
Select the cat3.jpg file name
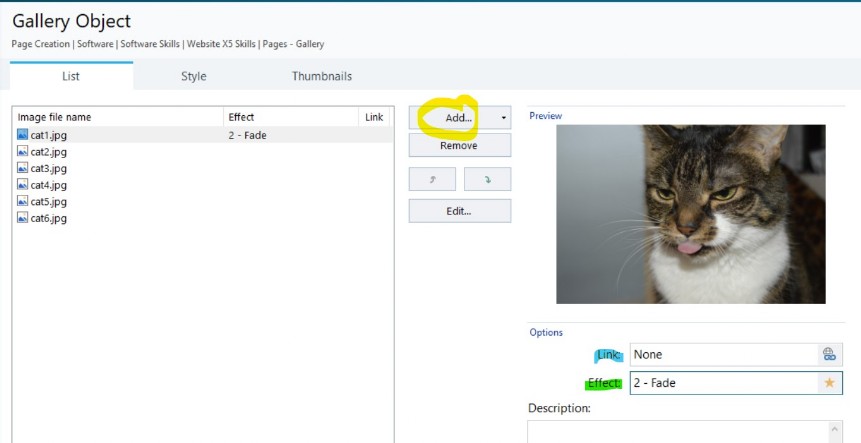[49, 168]
